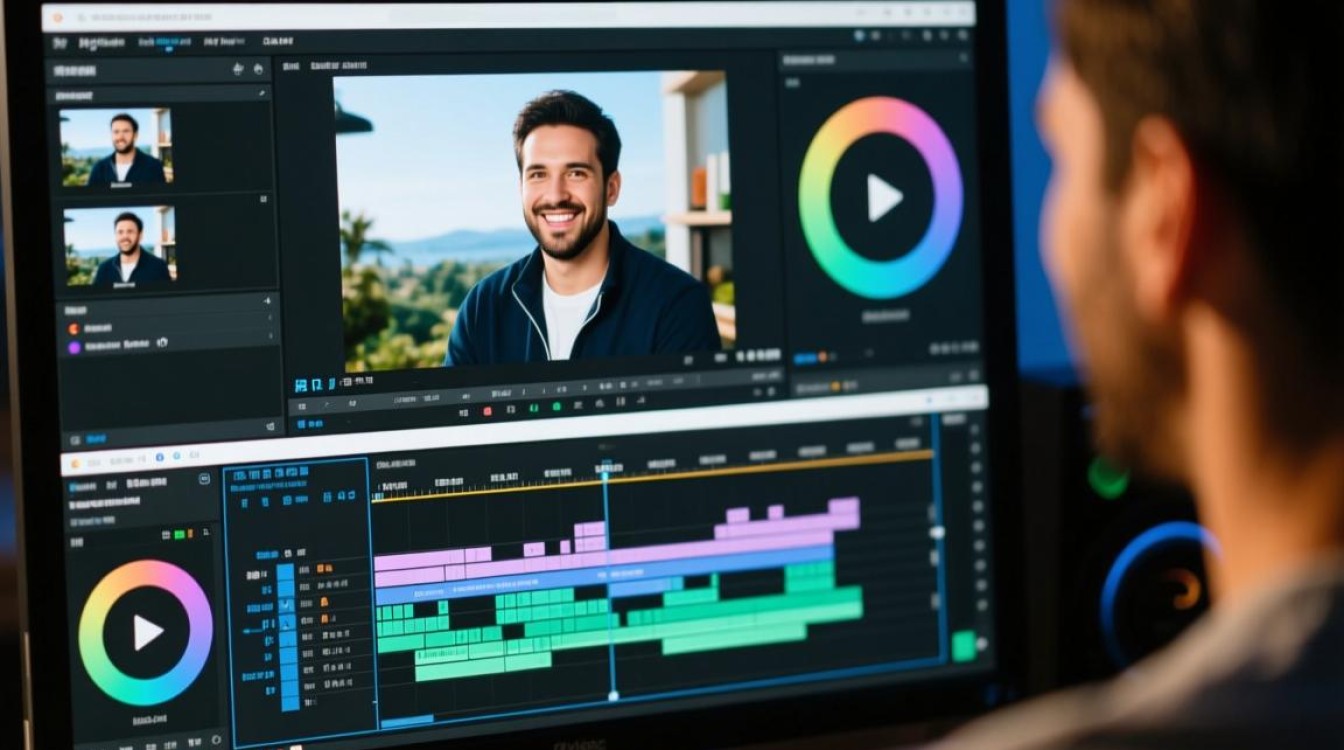Click the red record button in the transport bar

[488, 411]
